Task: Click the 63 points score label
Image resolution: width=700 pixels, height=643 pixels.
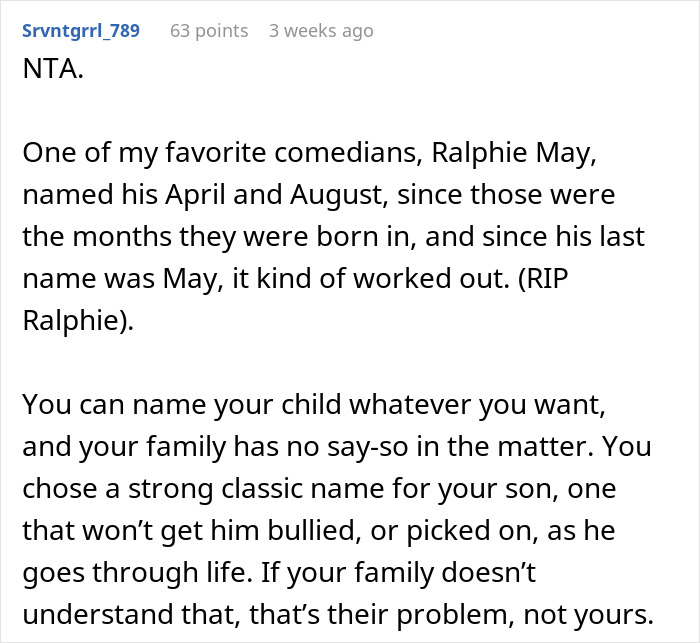Action: pos(209,31)
